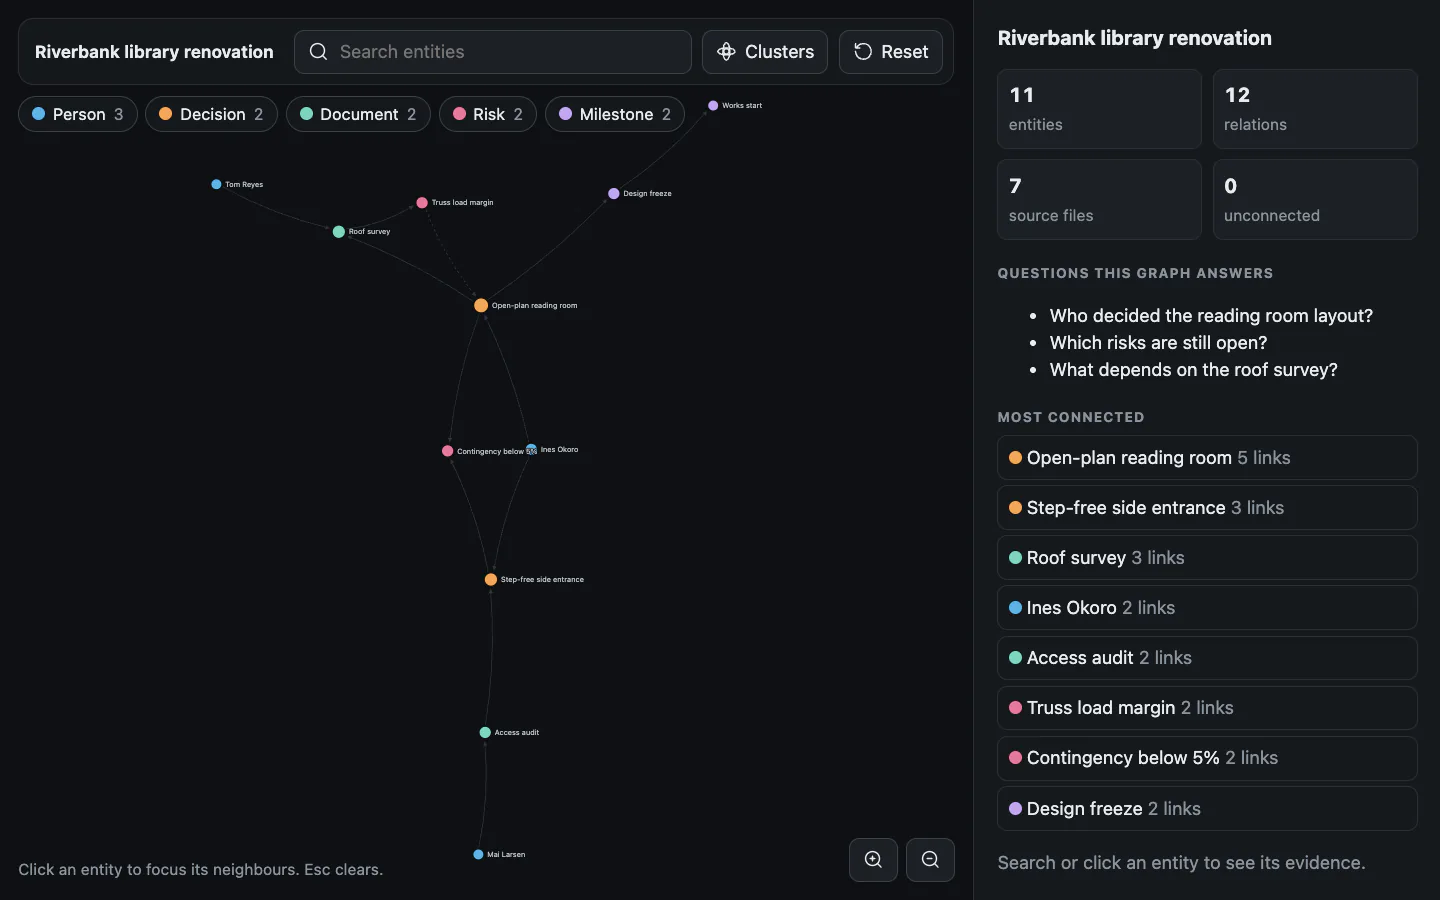The image size is (1440, 900).
Task: Click the zoom out magnifier button
Action: 930,860
